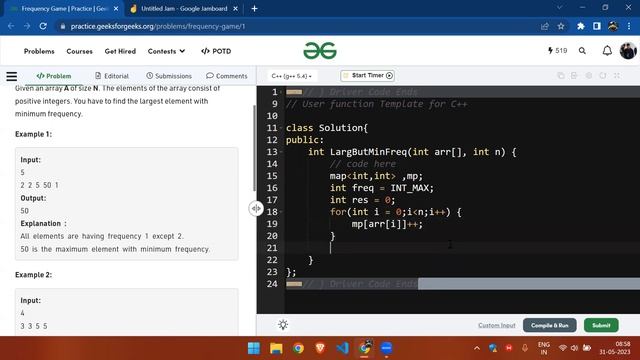Switch to the Comments tab
Image resolution: width=640 pixels, height=360 pixels.
pos(227,76)
